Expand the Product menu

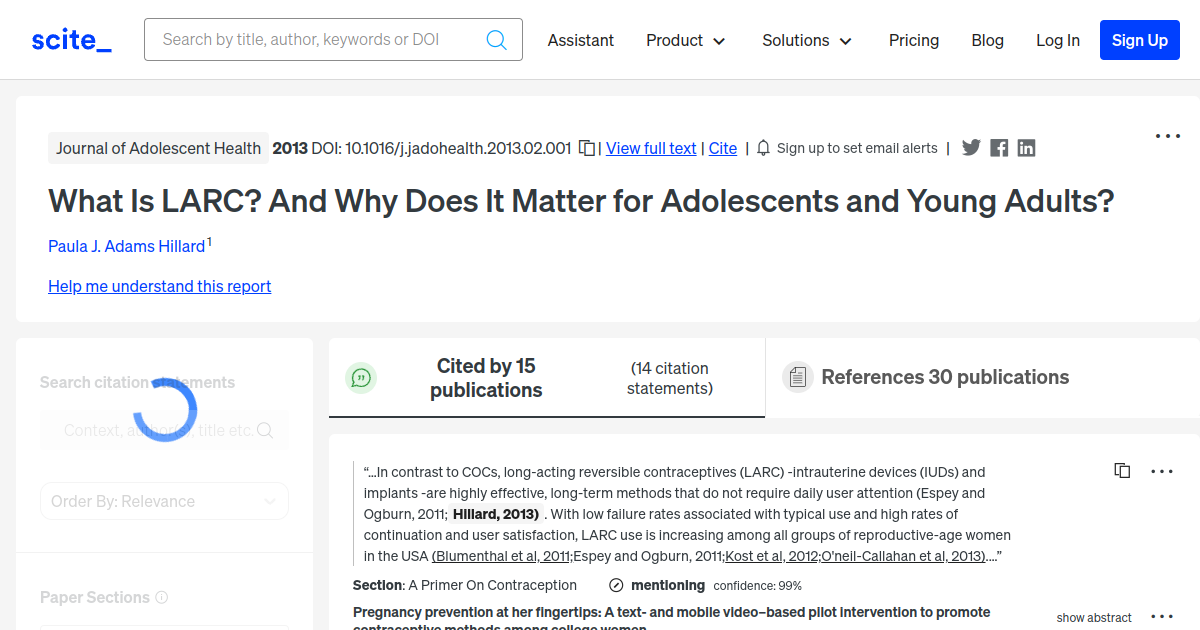coord(686,40)
